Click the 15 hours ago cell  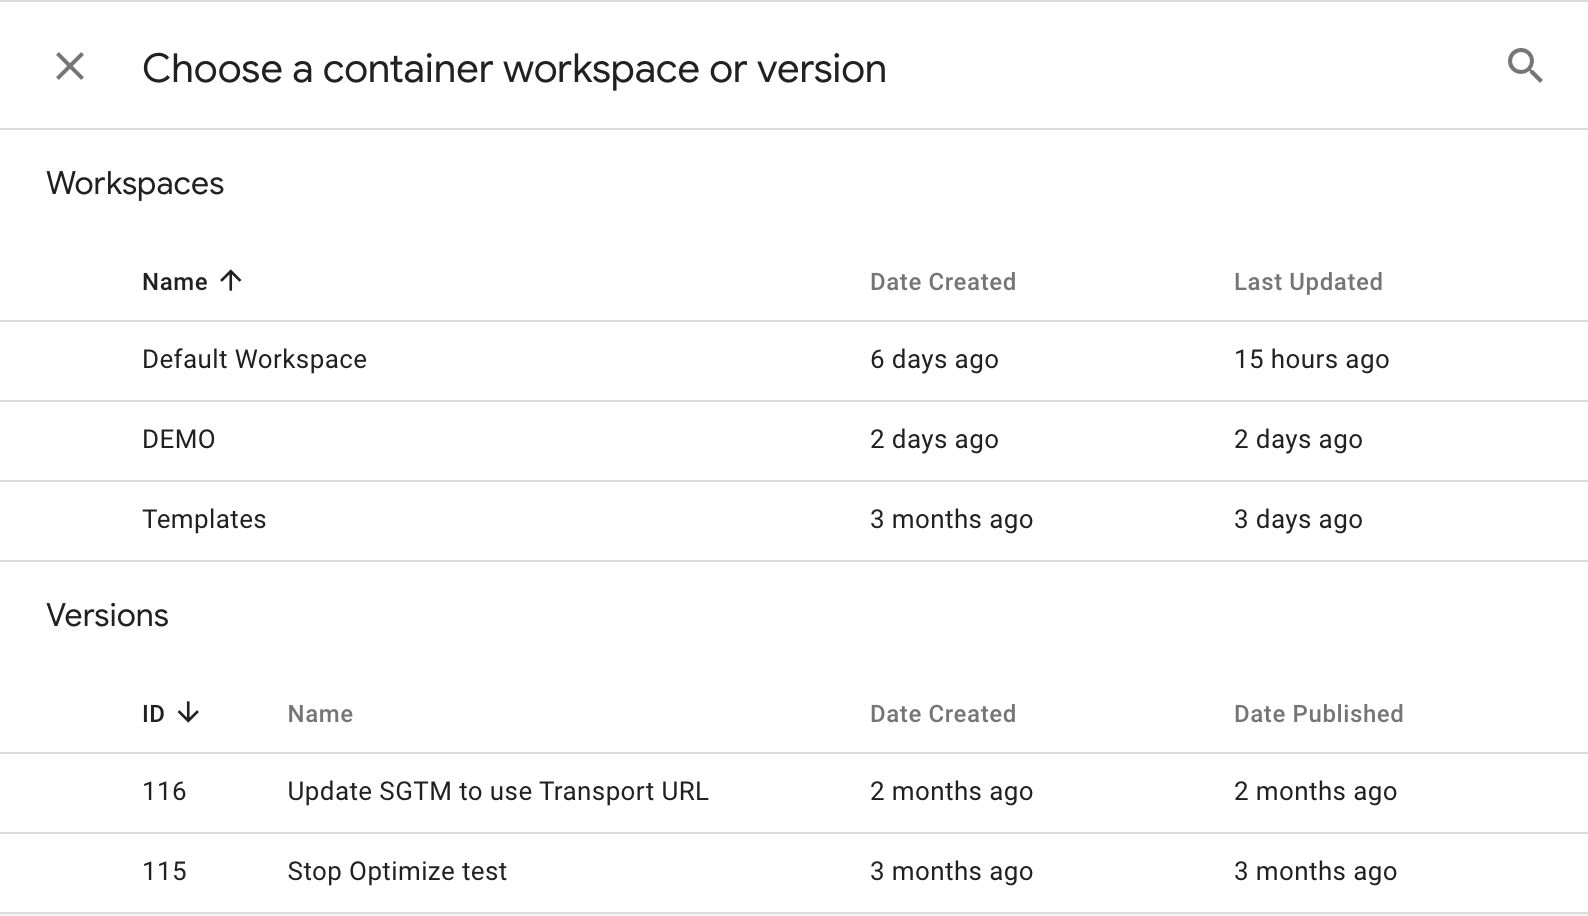tap(1311, 359)
